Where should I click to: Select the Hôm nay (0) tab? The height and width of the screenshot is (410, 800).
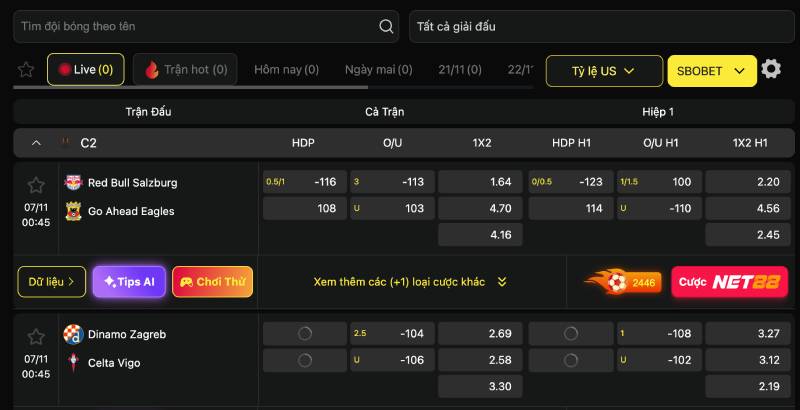286,70
